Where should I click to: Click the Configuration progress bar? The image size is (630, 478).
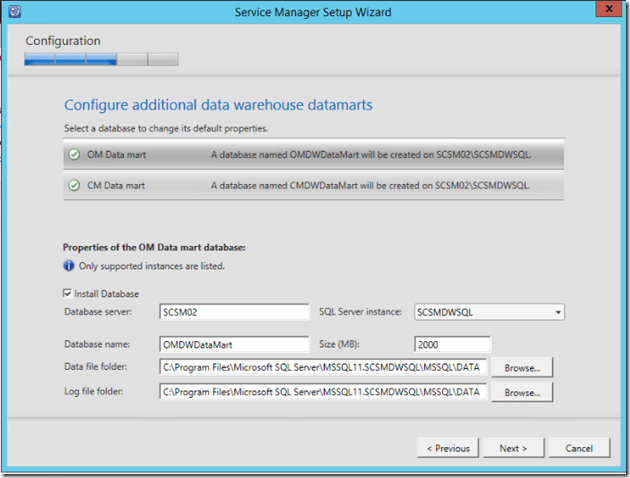coord(101,59)
